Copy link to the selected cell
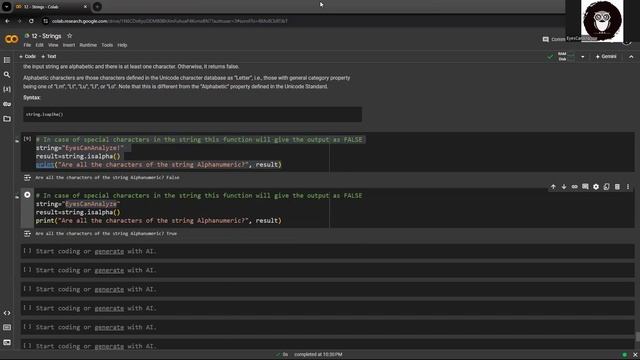This screenshot has width=640, height=360. 574,187
